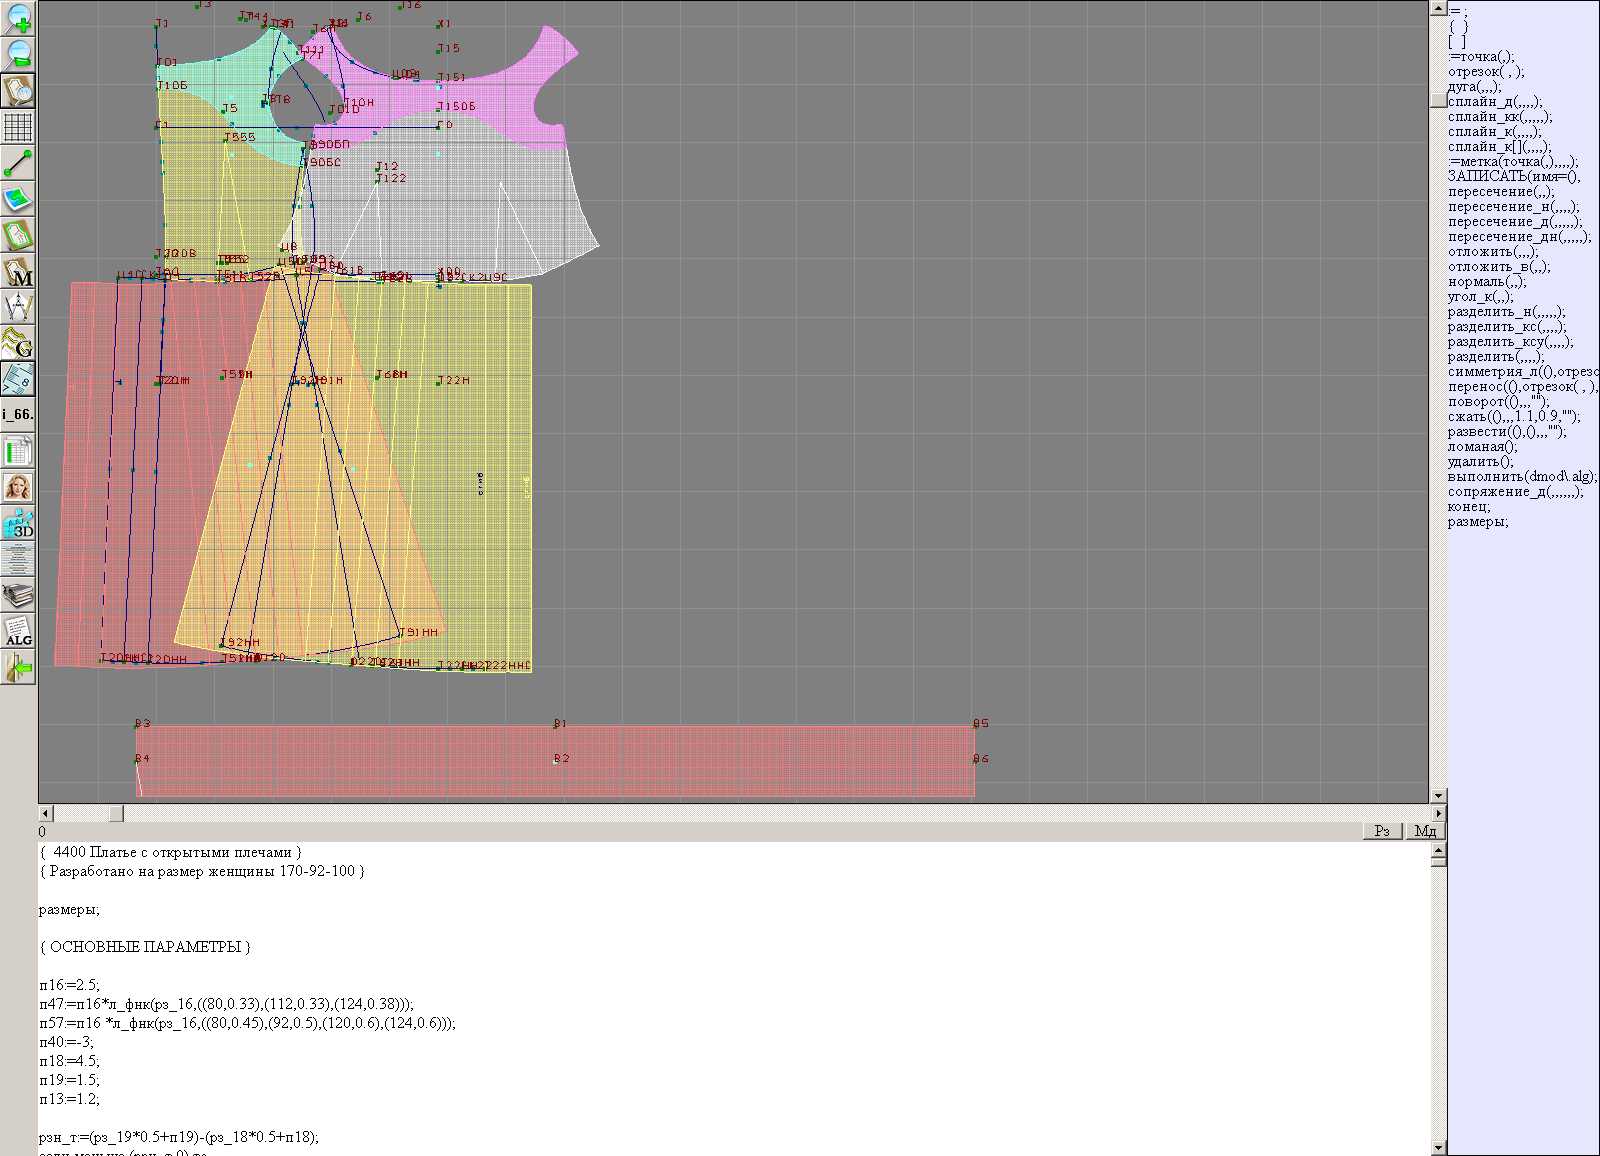Click the code line п16:=2.5;

click(x=70, y=985)
